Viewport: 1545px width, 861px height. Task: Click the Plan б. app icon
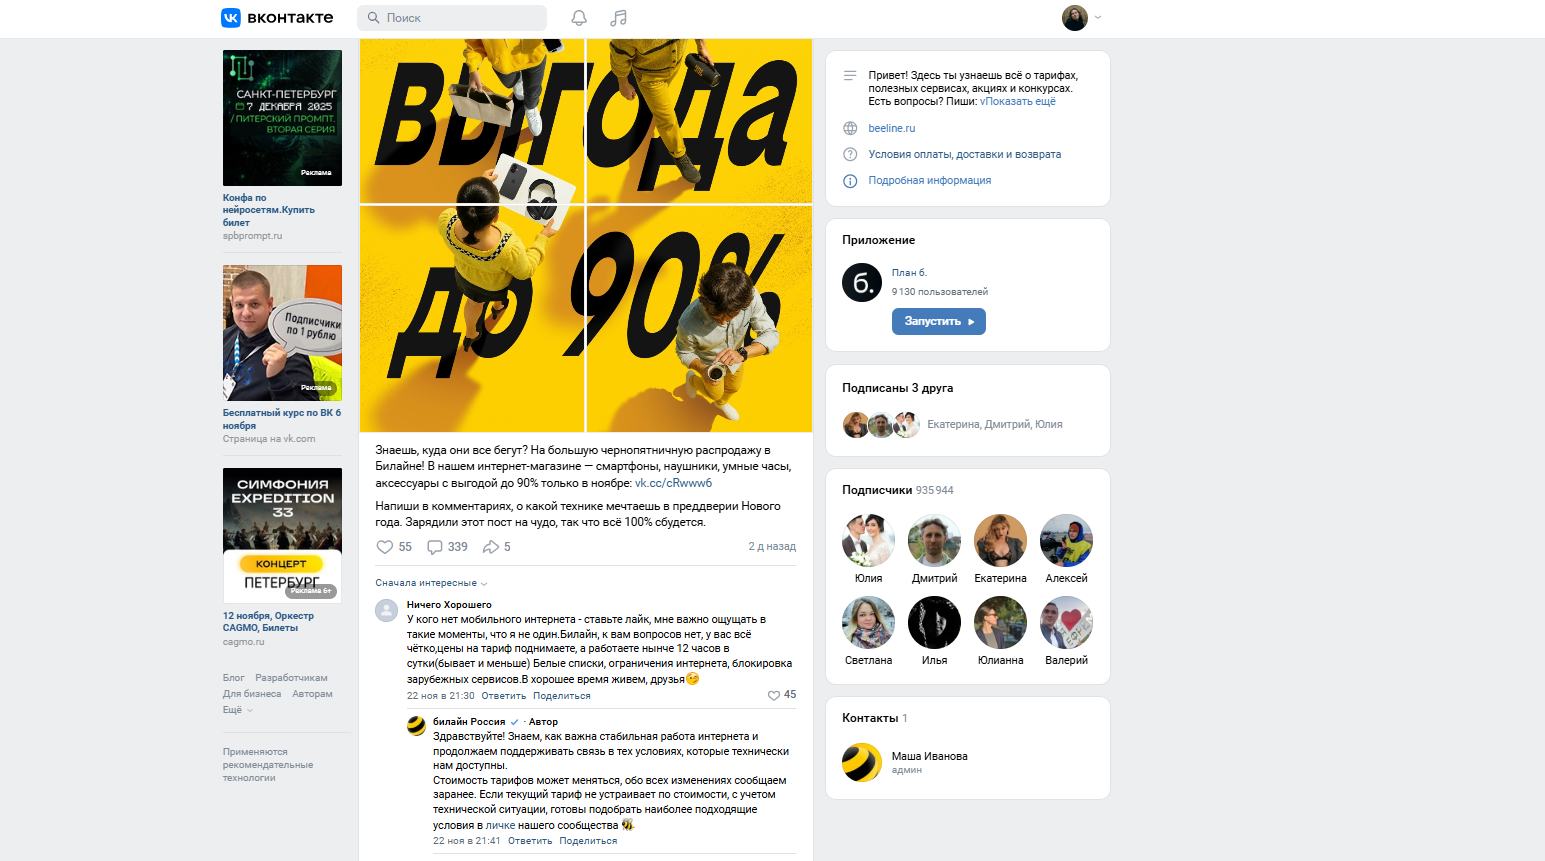pos(862,283)
